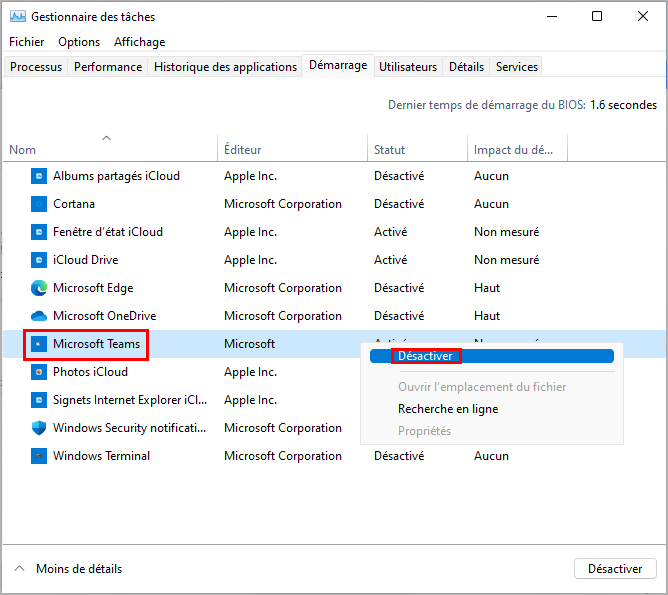
Task: Click the Fenêtre d'état iCloud icon
Action: pos(39,232)
